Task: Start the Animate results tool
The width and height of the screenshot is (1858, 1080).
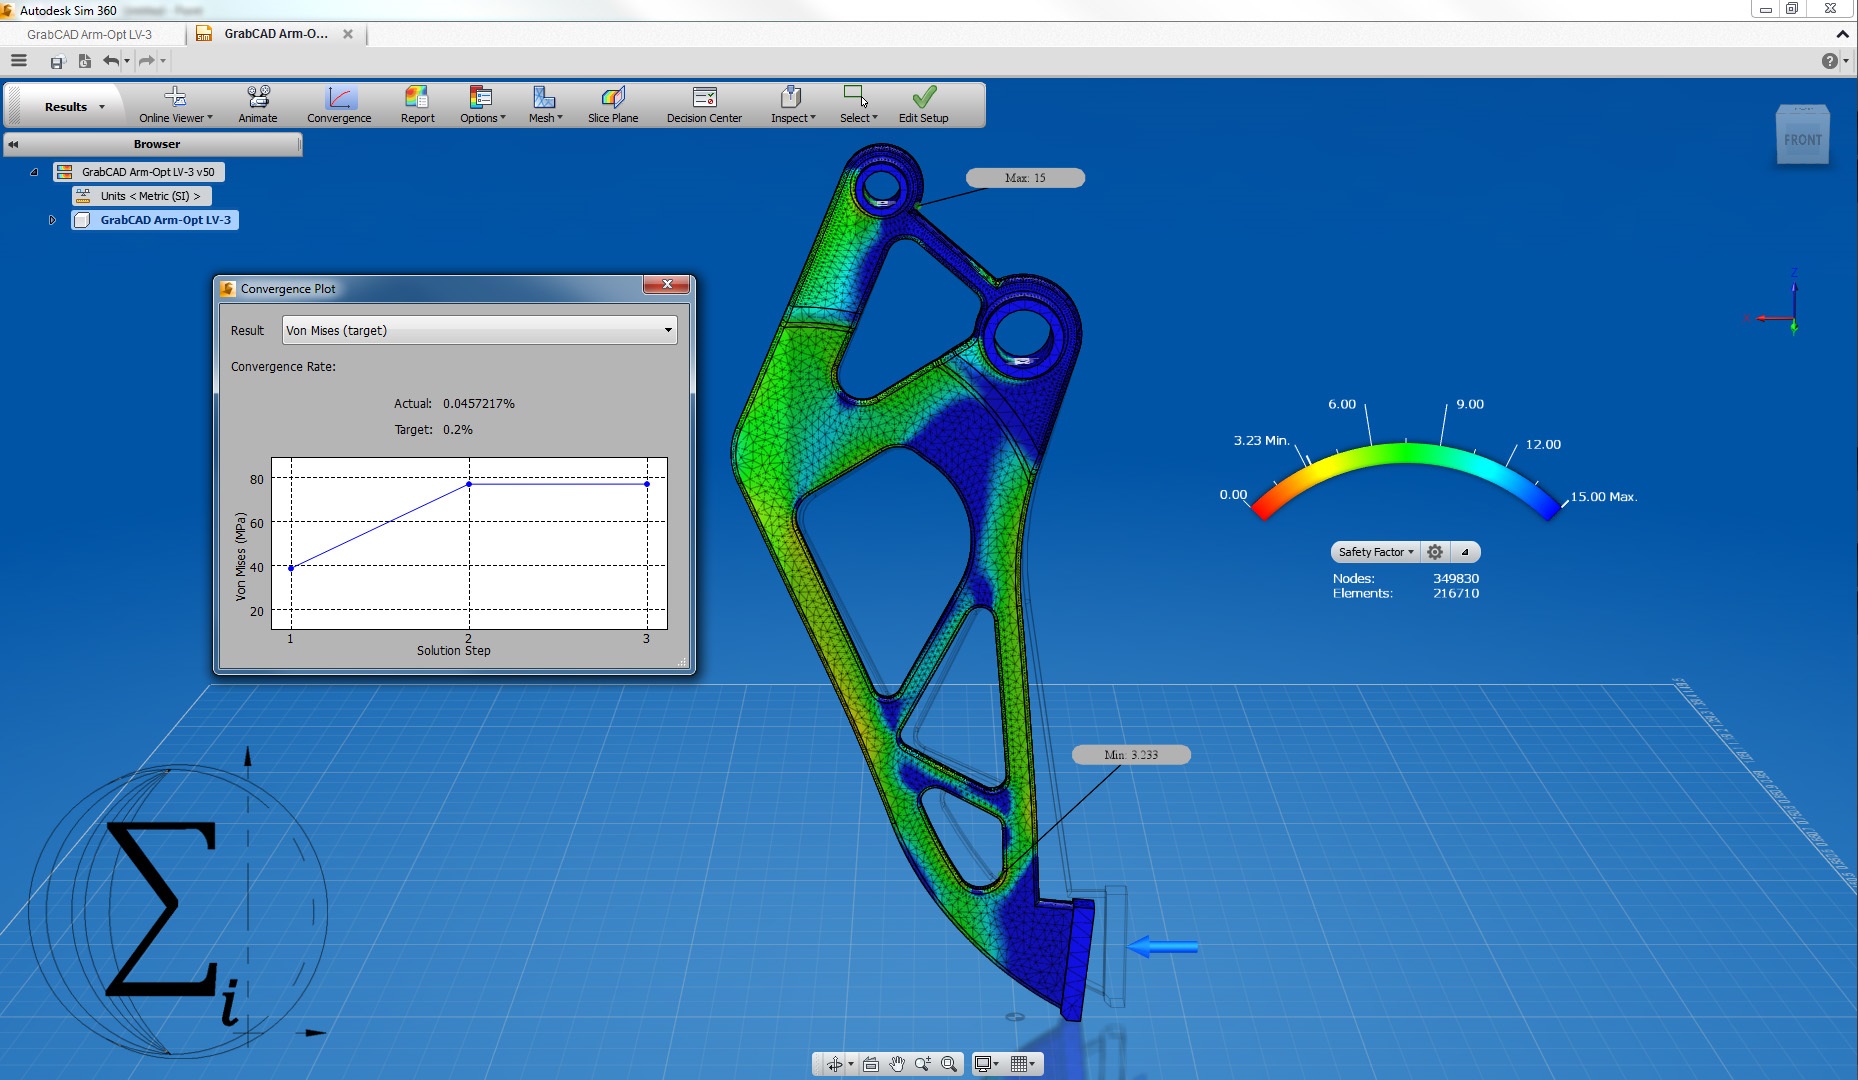Action: pos(258,105)
